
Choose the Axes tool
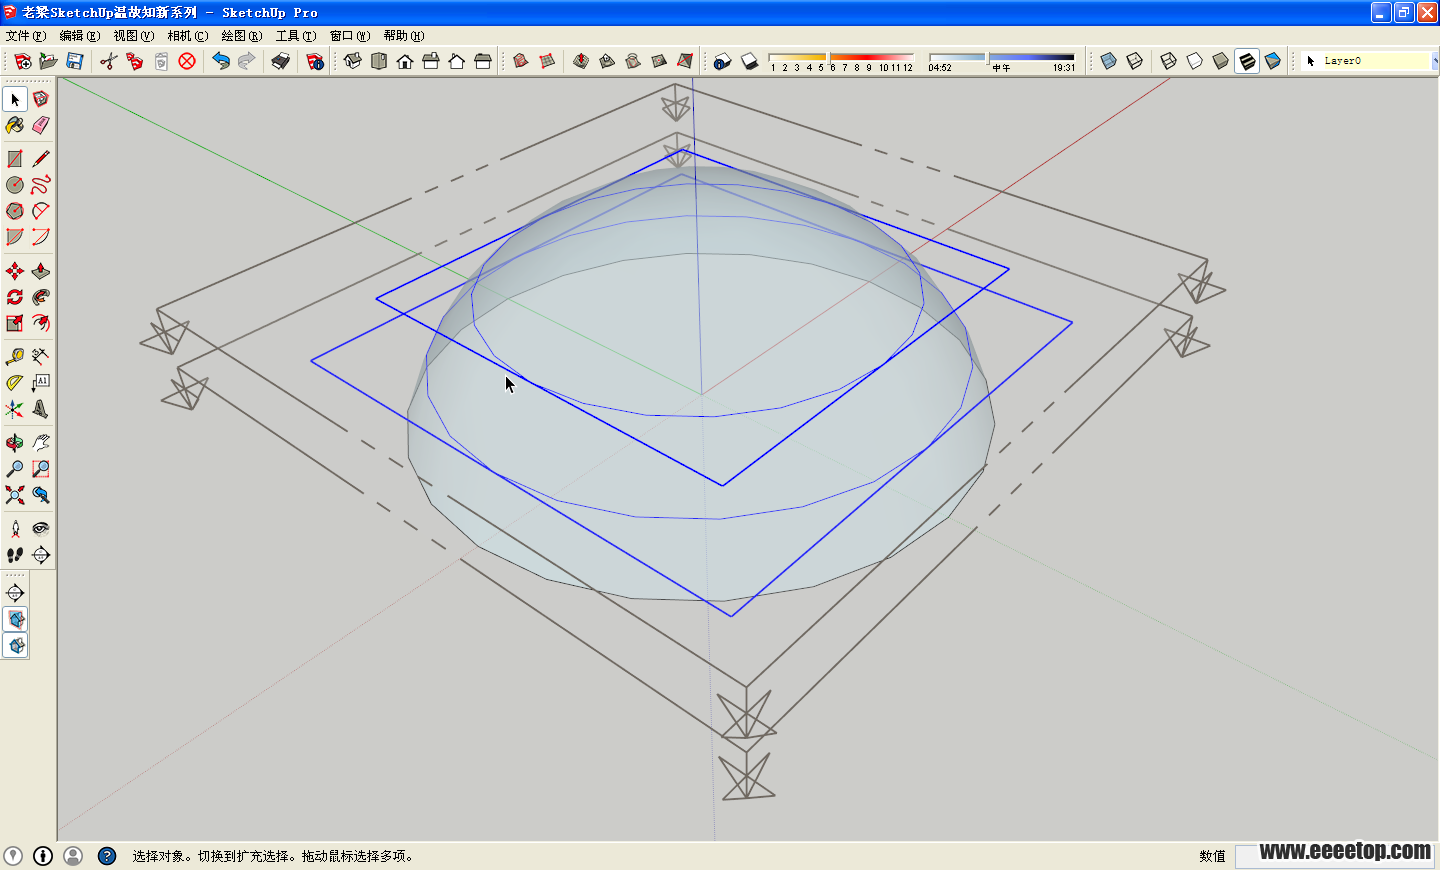(x=15, y=409)
